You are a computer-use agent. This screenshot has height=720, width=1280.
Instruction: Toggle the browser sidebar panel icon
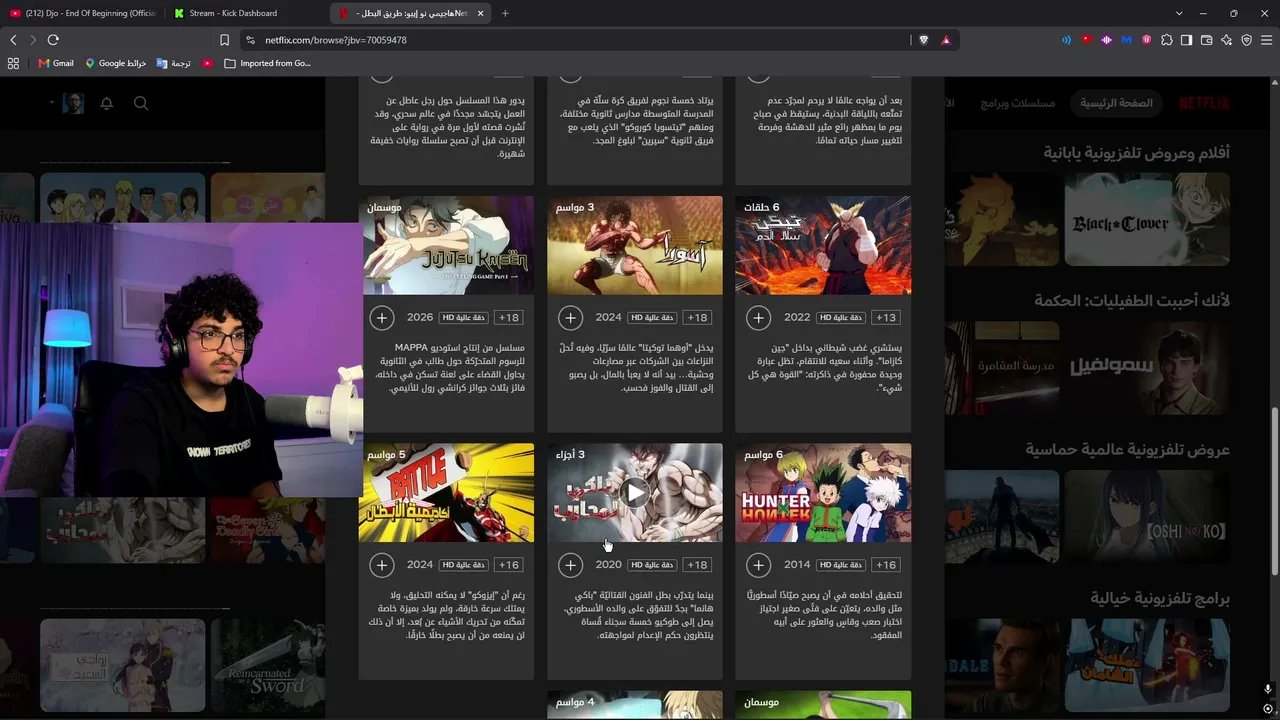click(1186, 40)
